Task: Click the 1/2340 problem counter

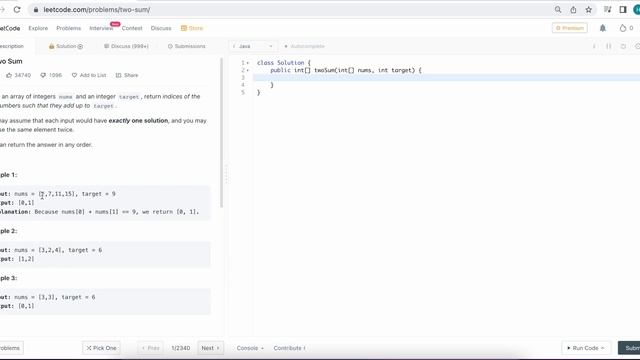Action: pyautogui.click(x=180, y=348)
